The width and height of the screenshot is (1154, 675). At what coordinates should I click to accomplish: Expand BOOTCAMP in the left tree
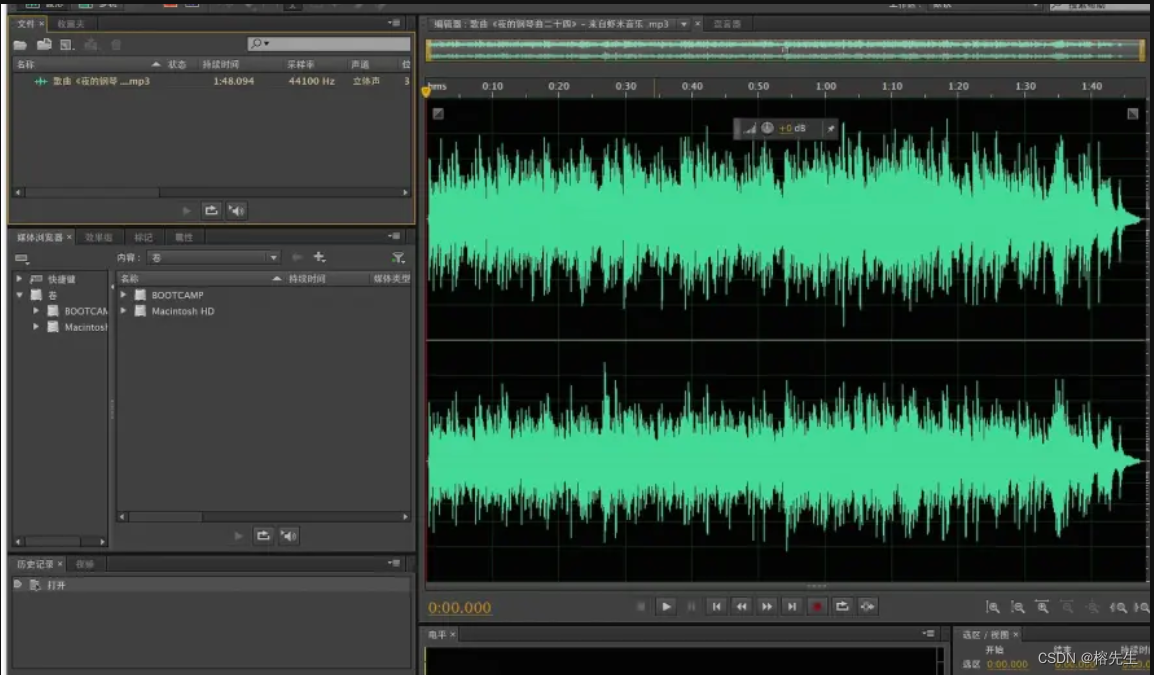[35, 311]
